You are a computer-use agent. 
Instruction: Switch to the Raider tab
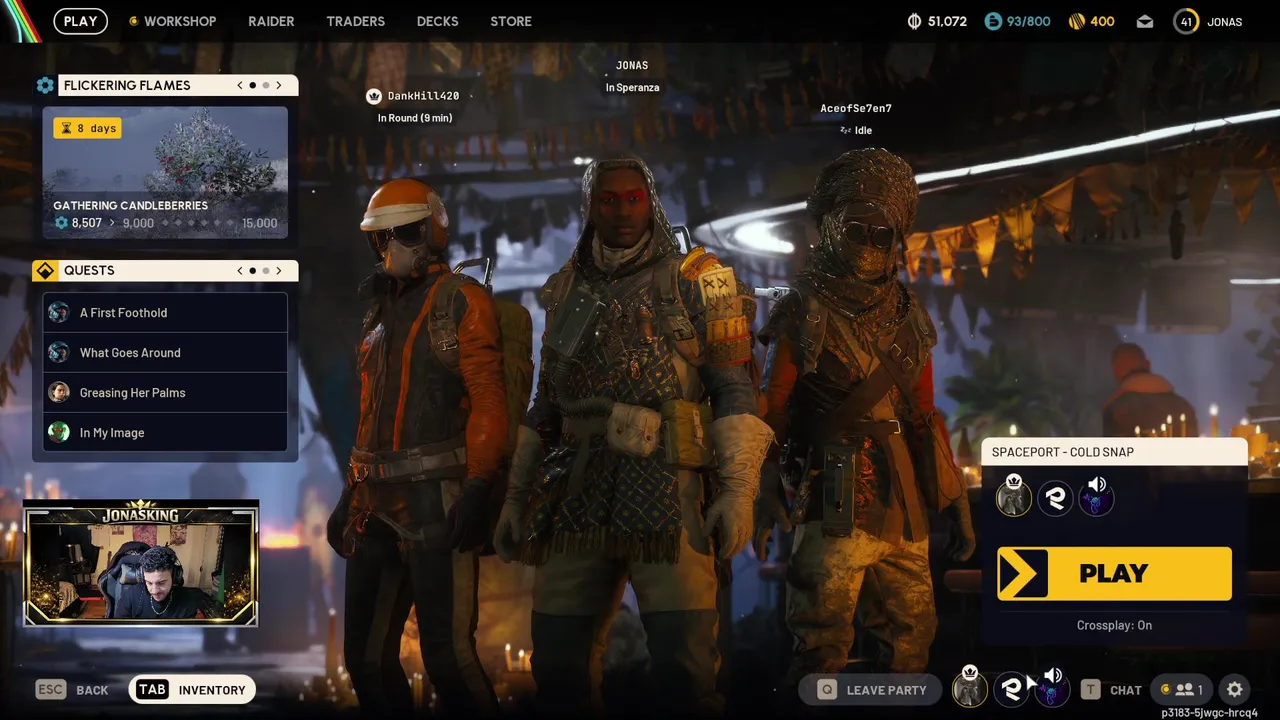click(271, 21)
